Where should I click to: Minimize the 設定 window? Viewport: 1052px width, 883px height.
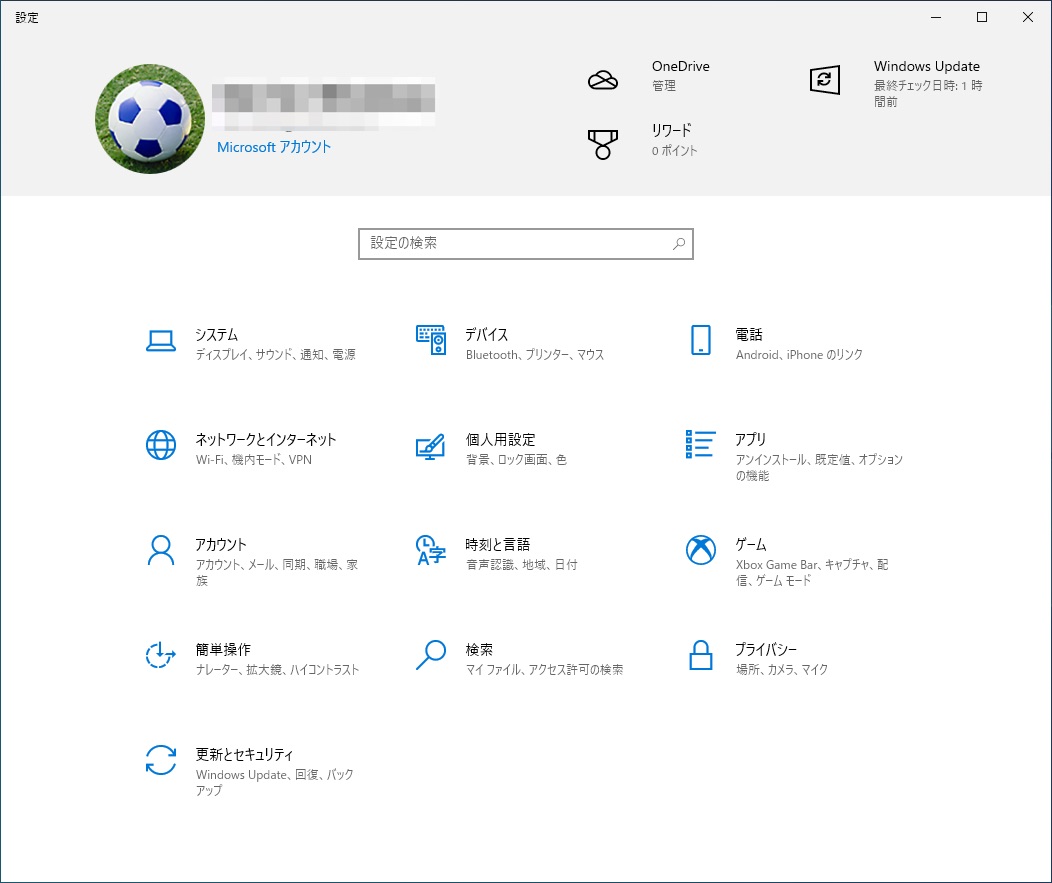(x=936, y=17)
